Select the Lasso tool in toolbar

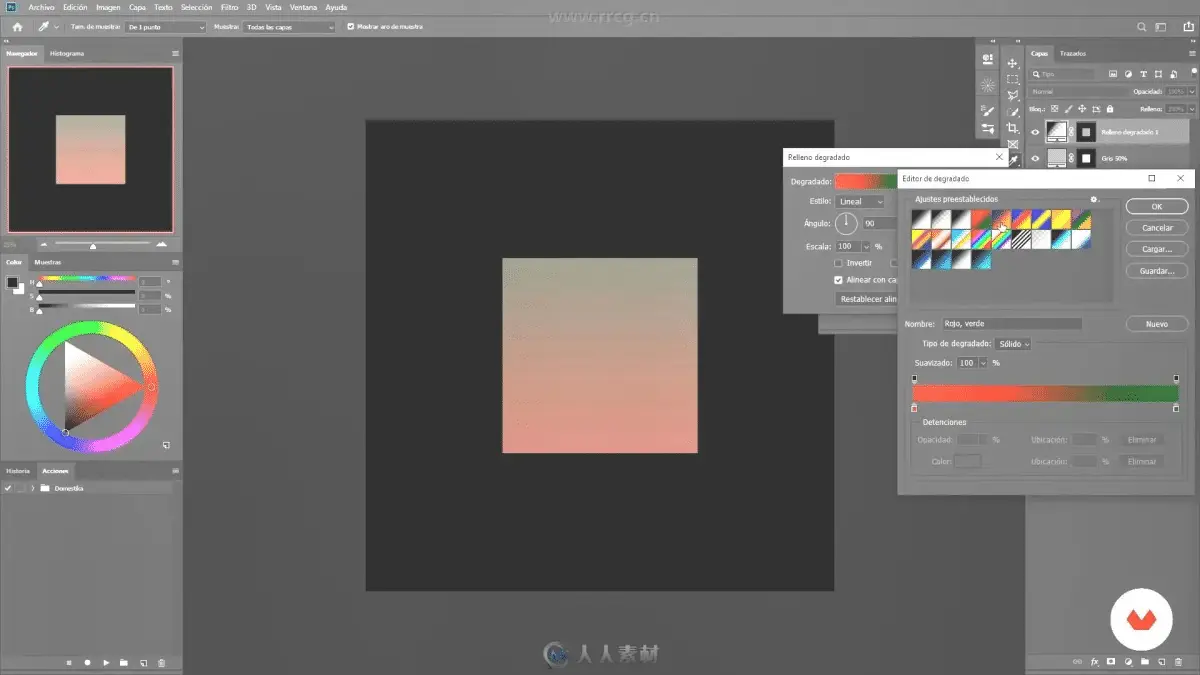(x=1012, y=96)
